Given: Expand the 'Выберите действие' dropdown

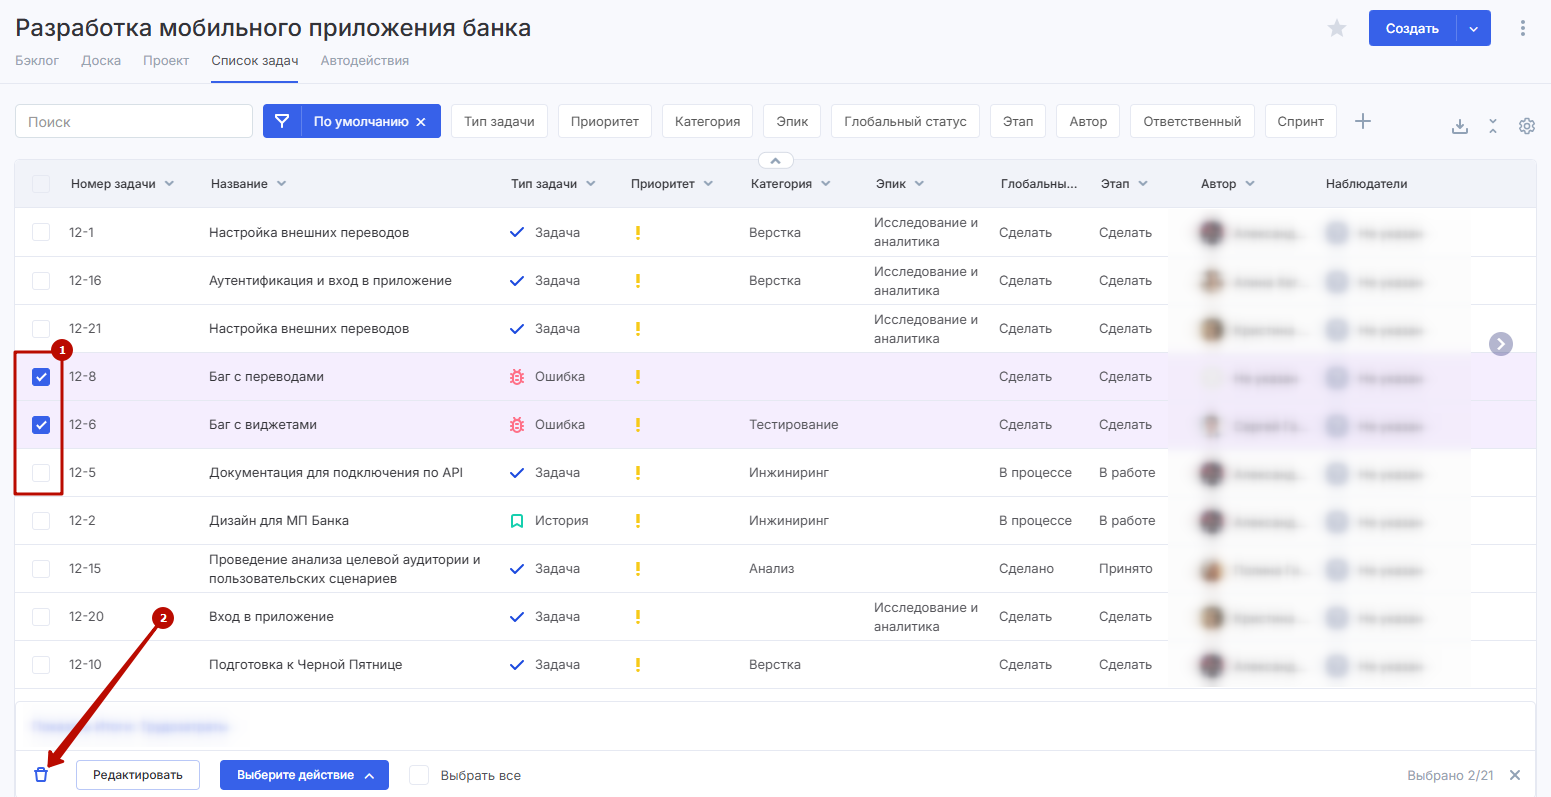Looking at the screenshot, I should [x=304, y=775].
